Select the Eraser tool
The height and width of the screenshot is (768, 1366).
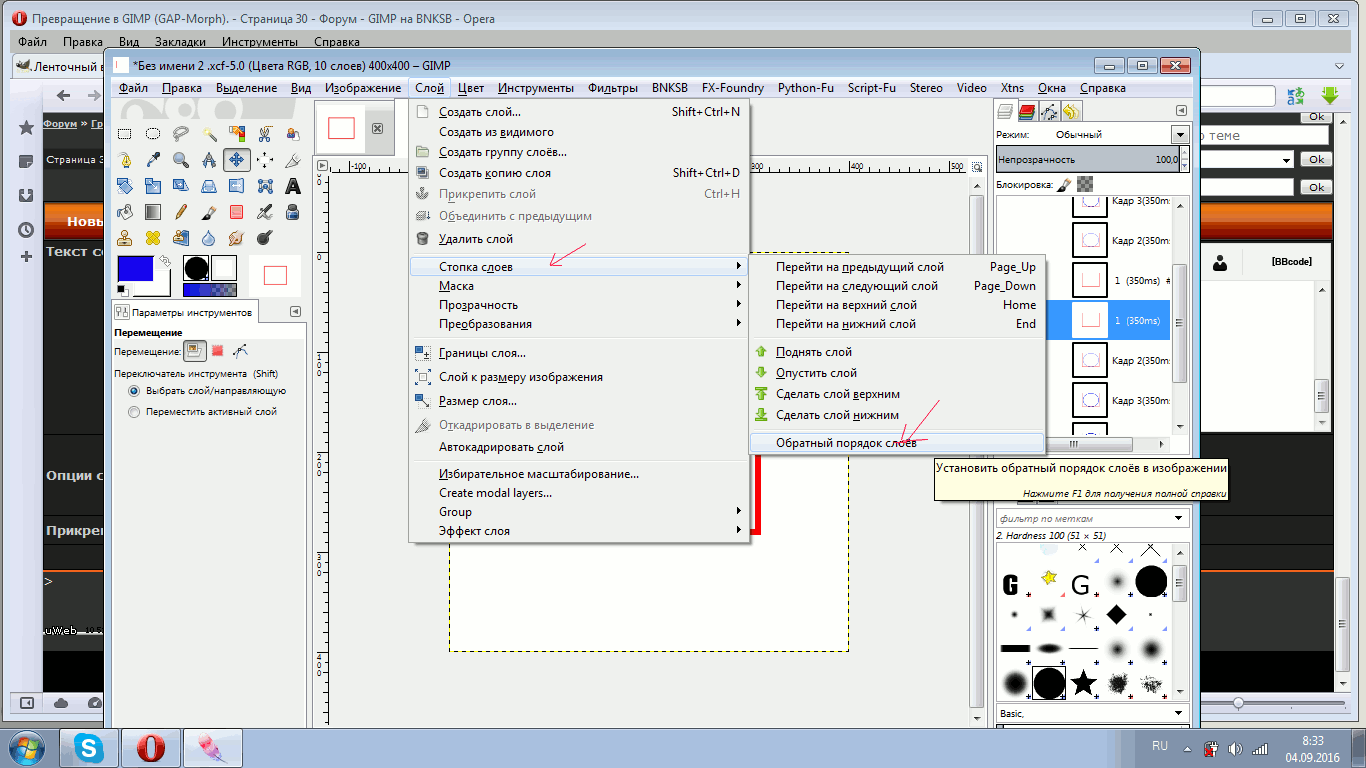click(x=237, y=212)
